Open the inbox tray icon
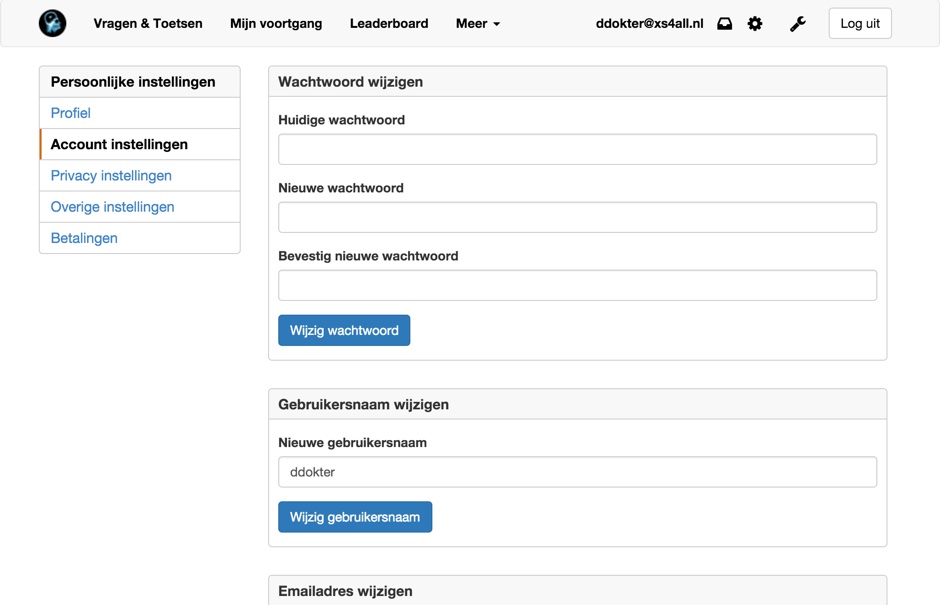 (x=724, y=23)
